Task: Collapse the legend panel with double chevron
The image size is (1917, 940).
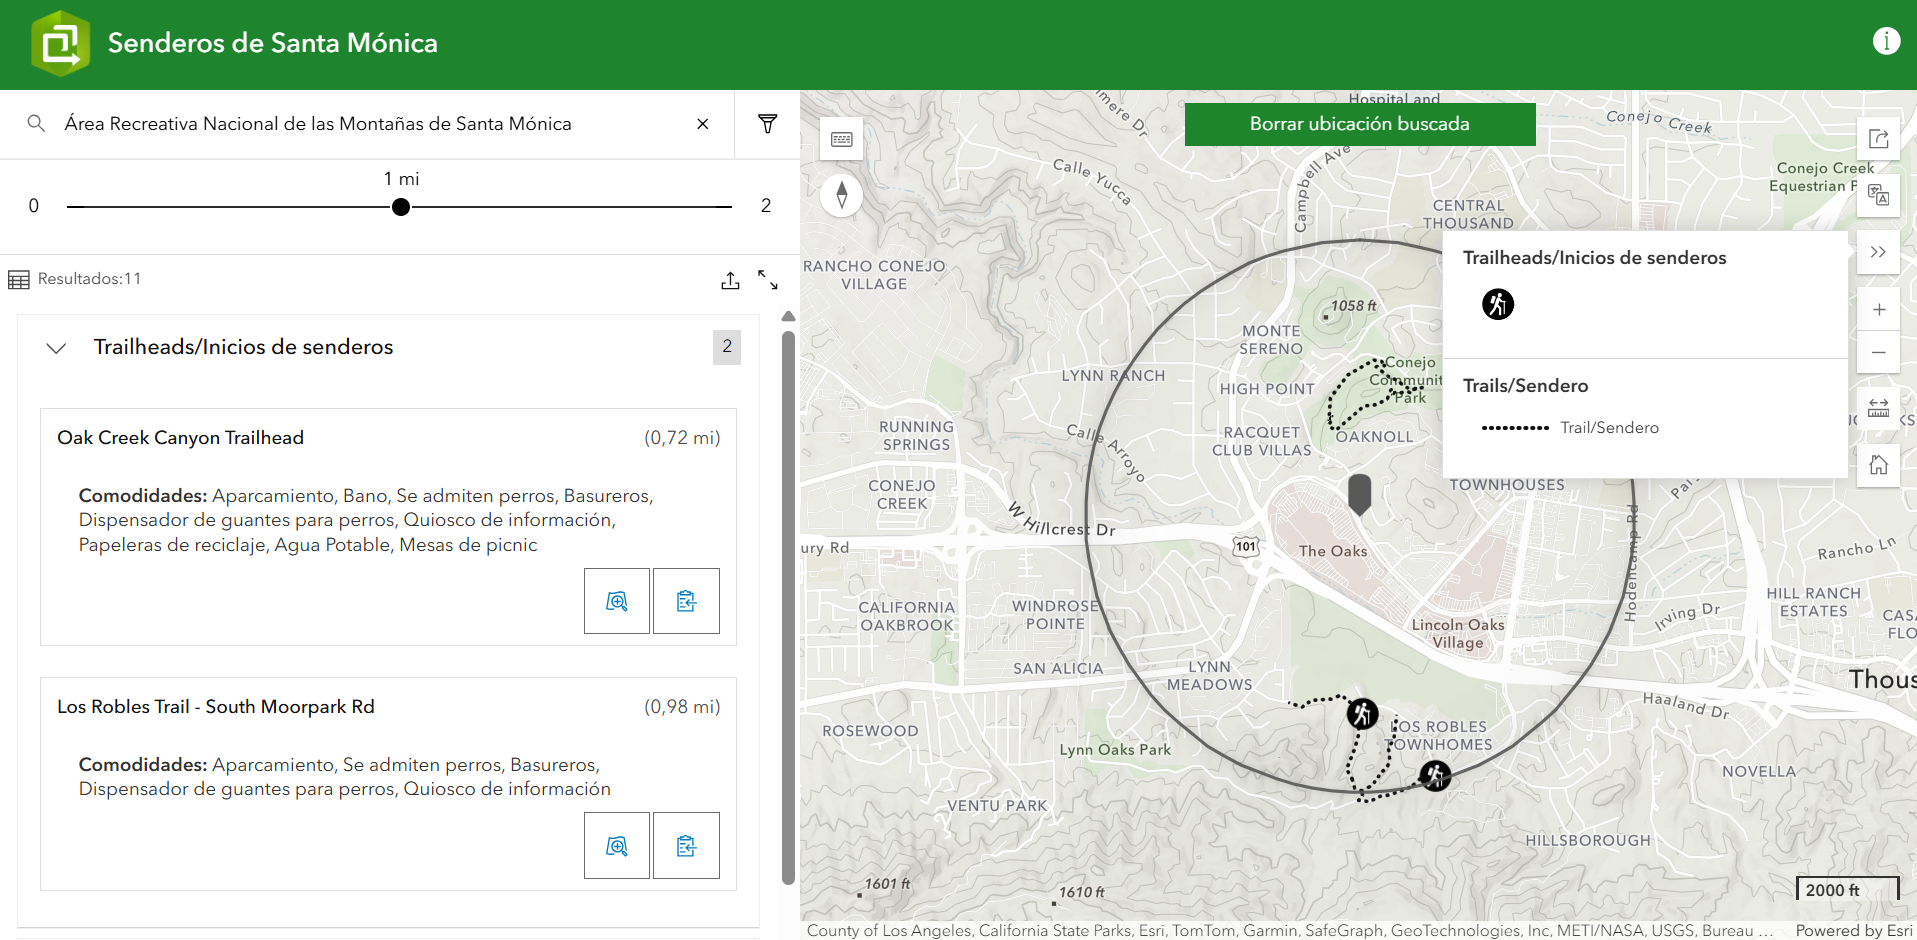Action: [x=1878, y=252]
